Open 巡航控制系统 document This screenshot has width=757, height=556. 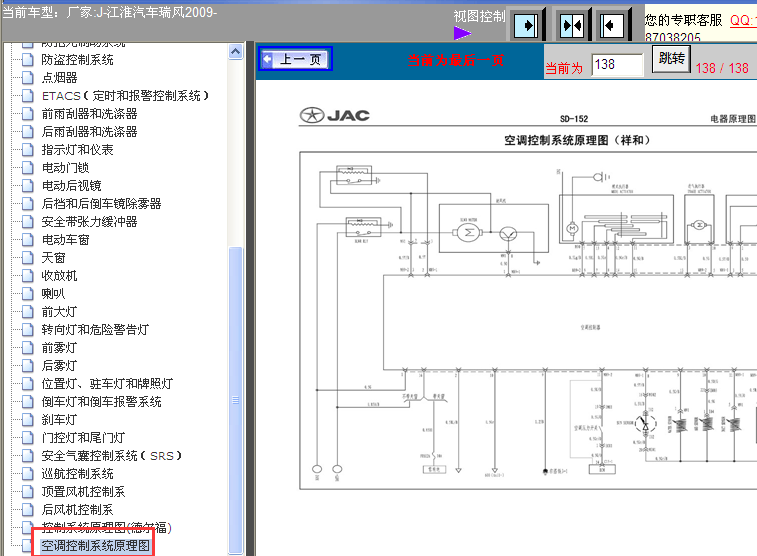tap(77, 474)
